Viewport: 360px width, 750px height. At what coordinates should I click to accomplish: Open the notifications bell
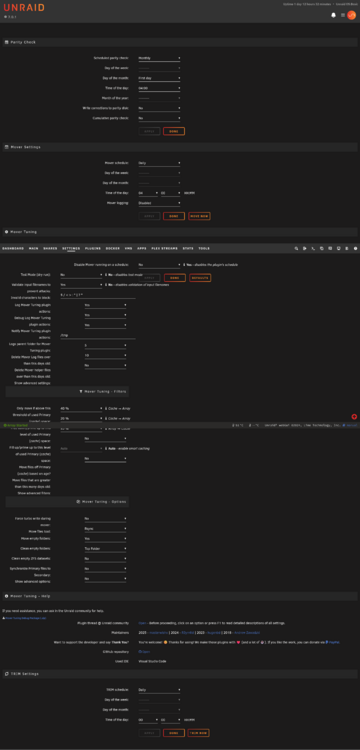click(x=334, y=15)
